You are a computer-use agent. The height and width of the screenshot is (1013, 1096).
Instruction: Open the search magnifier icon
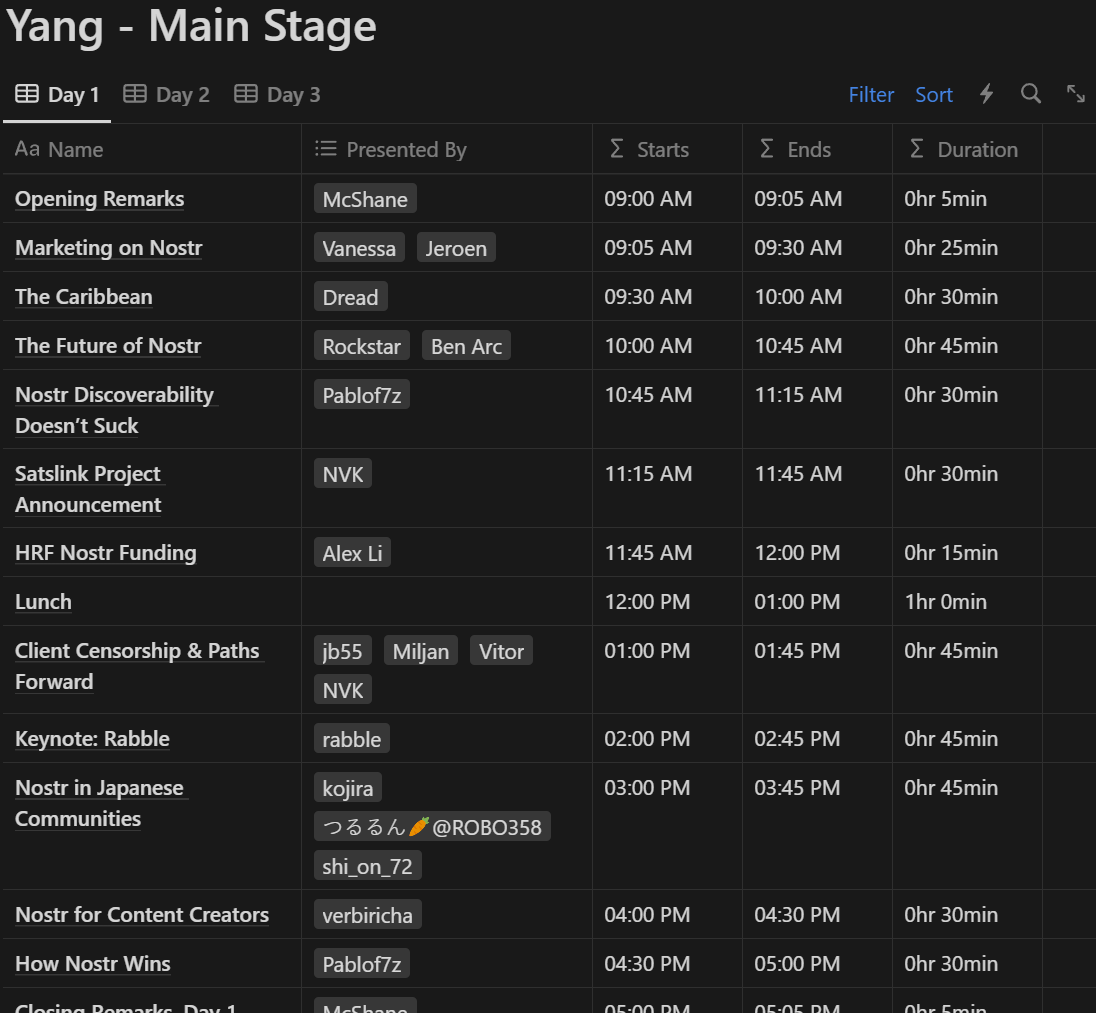tap(1031, 94)
